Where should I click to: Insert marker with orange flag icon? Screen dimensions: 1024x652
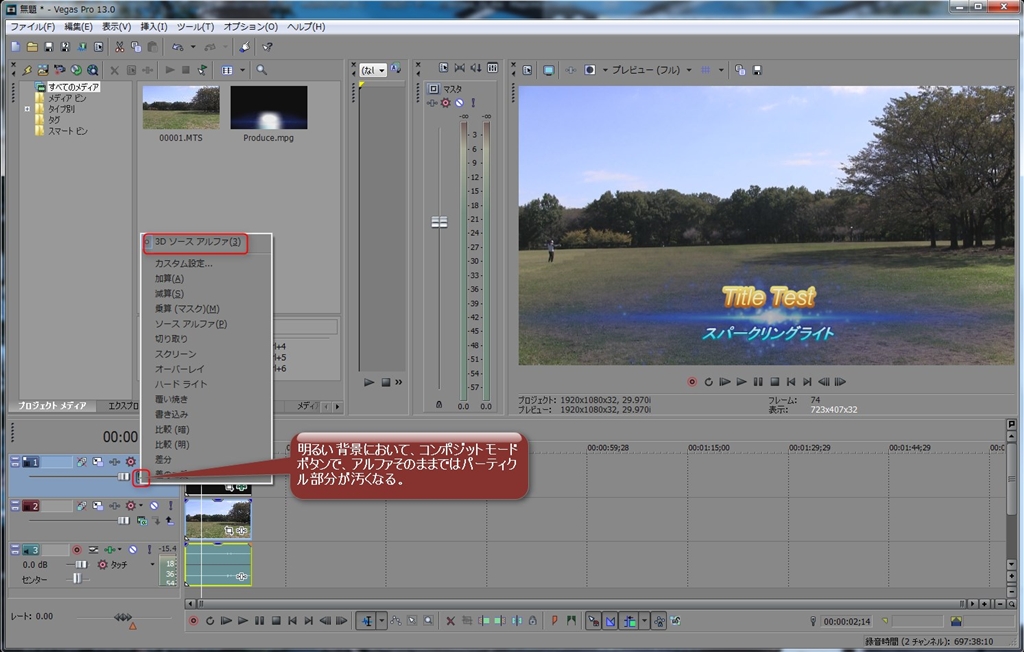(554, 621)
